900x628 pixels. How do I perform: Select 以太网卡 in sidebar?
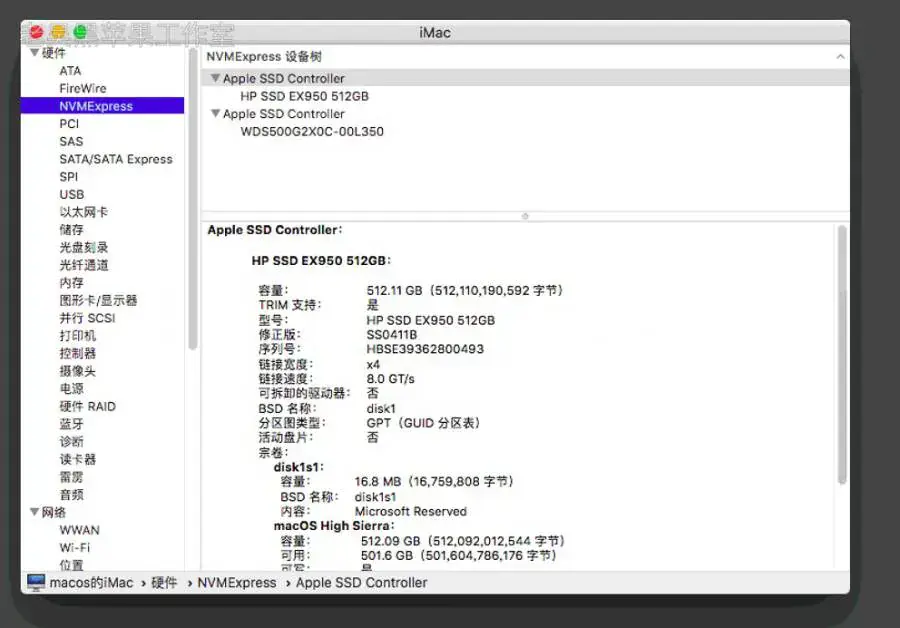(x=83, y=212)
